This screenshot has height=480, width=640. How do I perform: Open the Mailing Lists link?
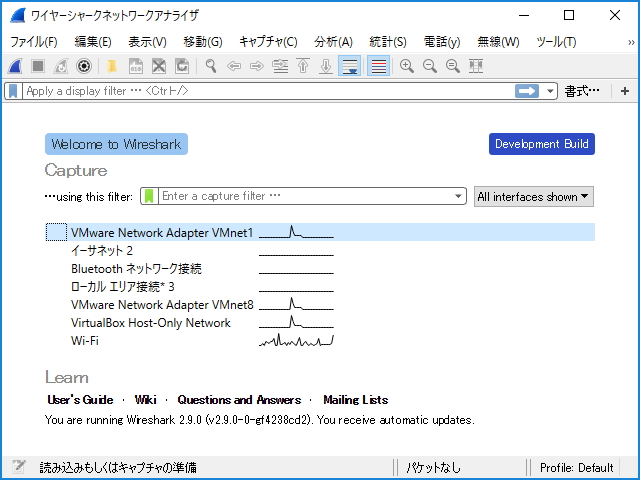[356, 400]
